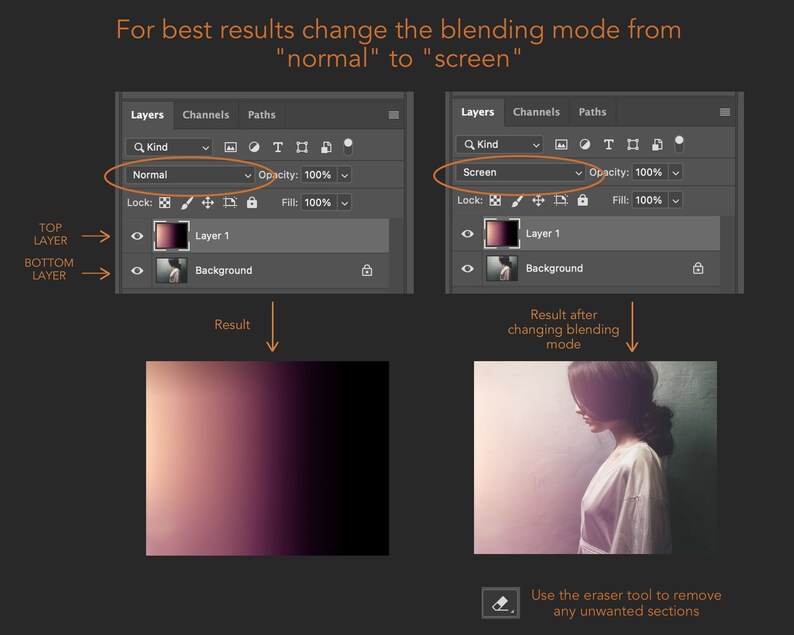This screenshot has width=794, height=635.
Task: Lock transparent pixels in left panel
Action: click(165, 203)
